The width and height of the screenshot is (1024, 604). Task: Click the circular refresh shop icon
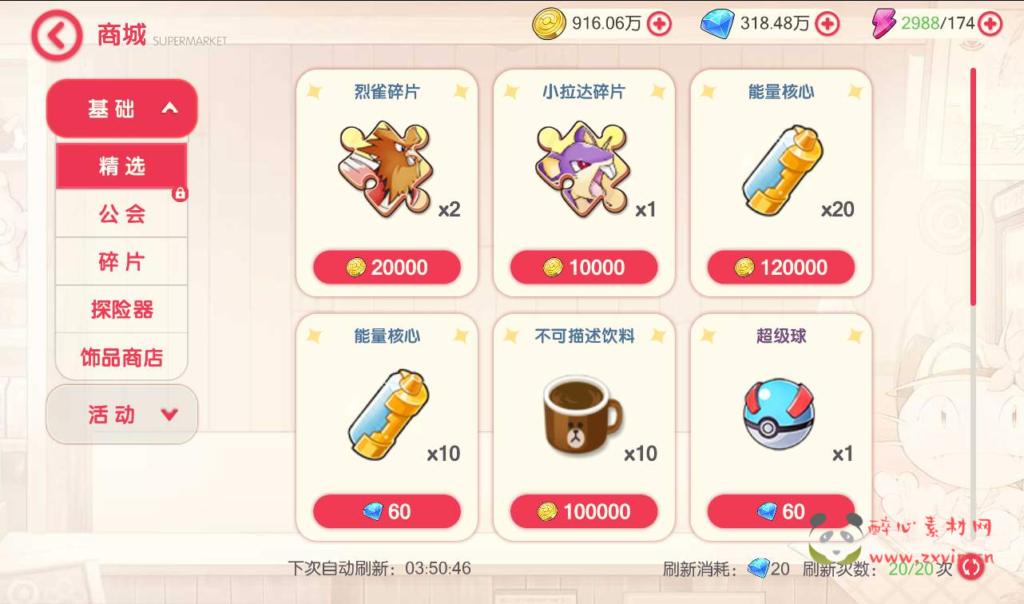pyautogui.click(x=971, y=567)
